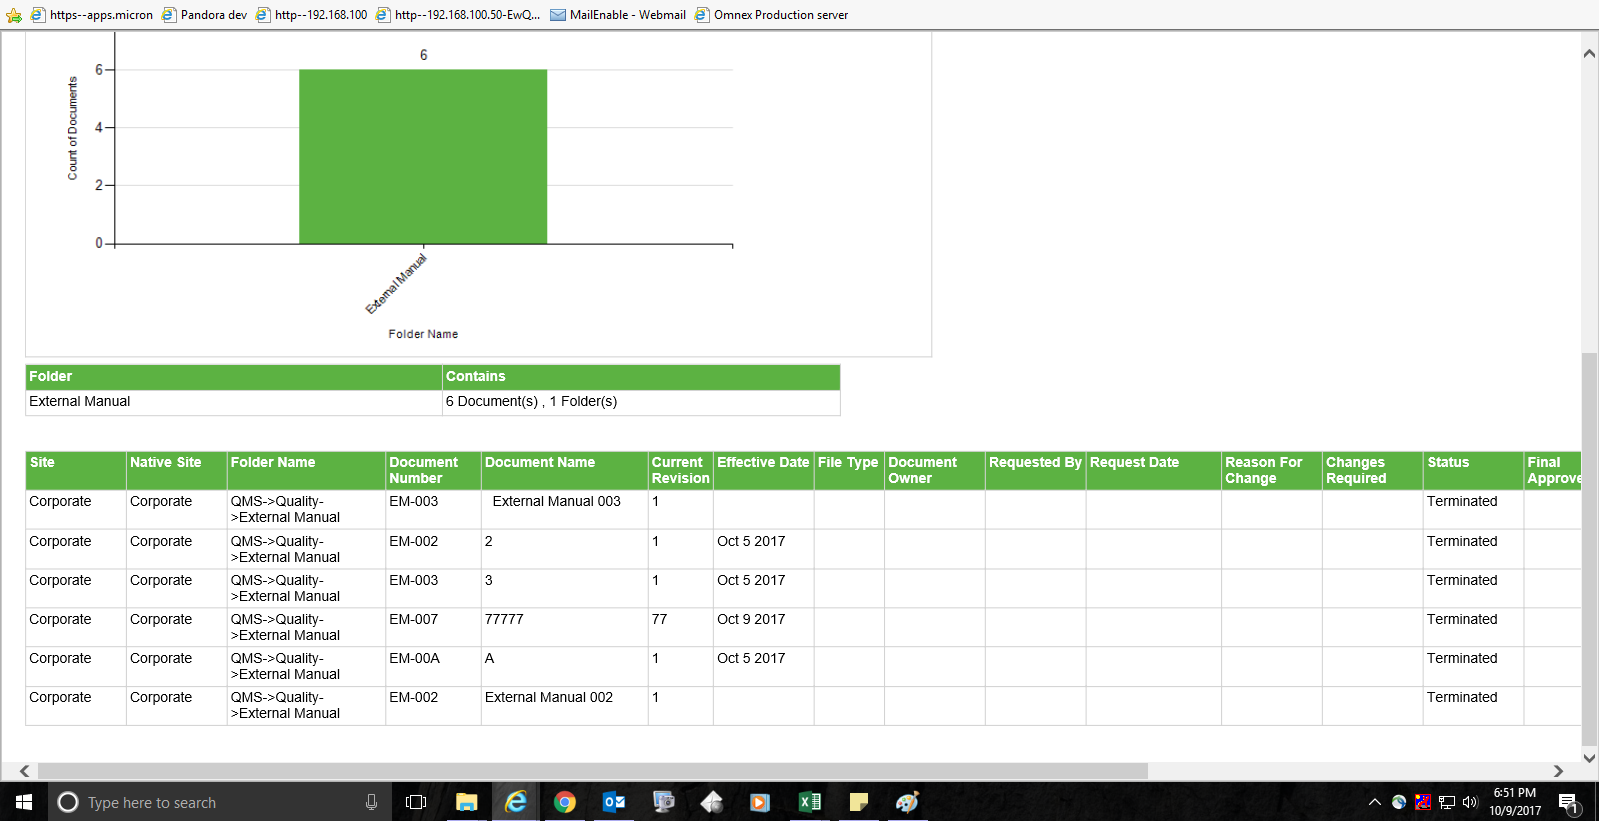Click the External Manual folder summary cell
The image size is (1599, 821).
tap(233, 402)
